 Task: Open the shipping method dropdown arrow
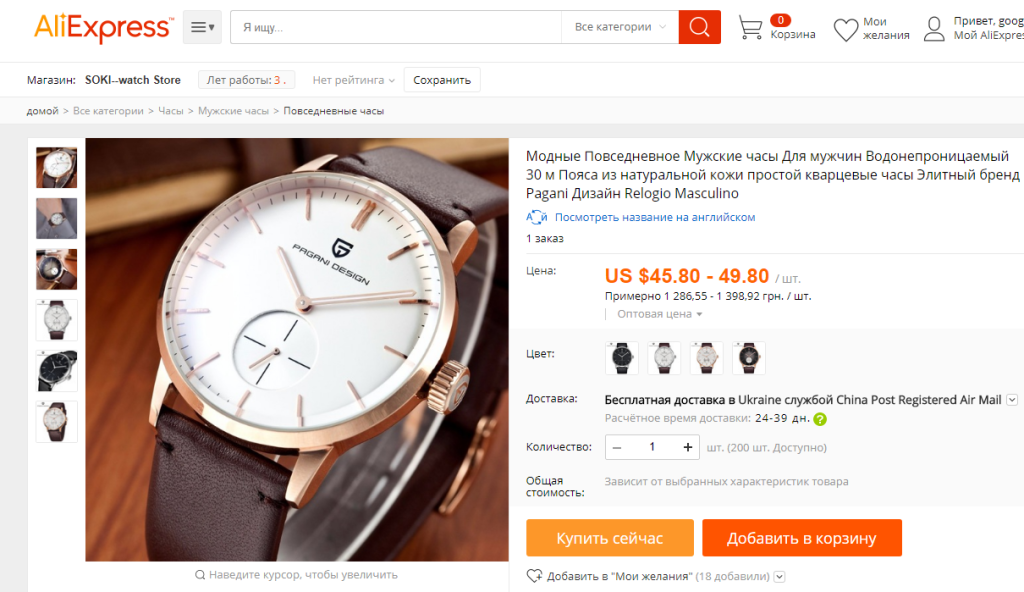(x=1012, y=400)
